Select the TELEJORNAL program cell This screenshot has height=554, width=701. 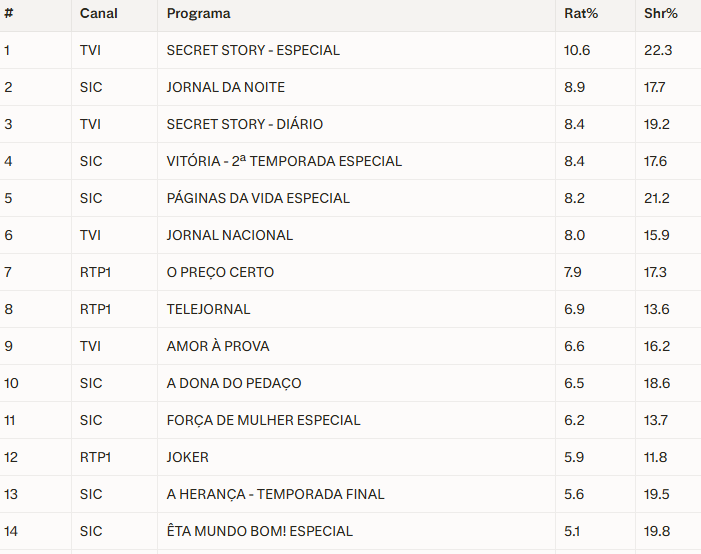208,309
